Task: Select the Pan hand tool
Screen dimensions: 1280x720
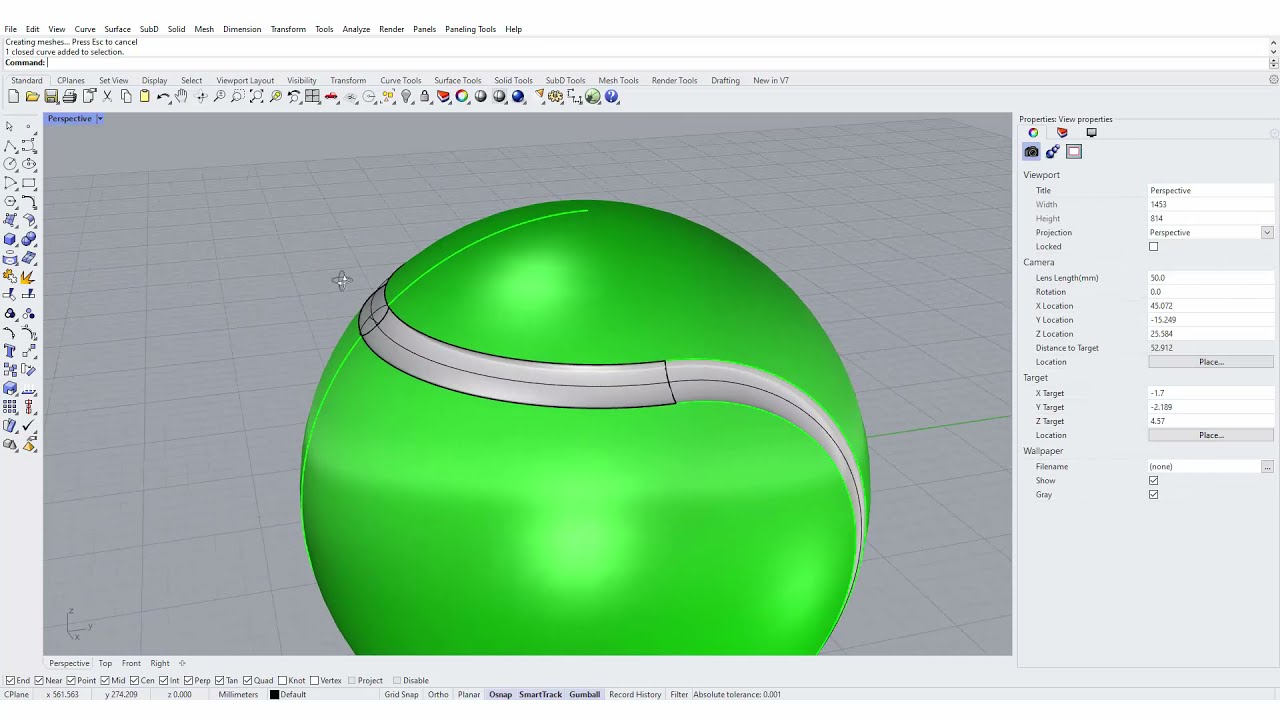Action: coord(181,97)
